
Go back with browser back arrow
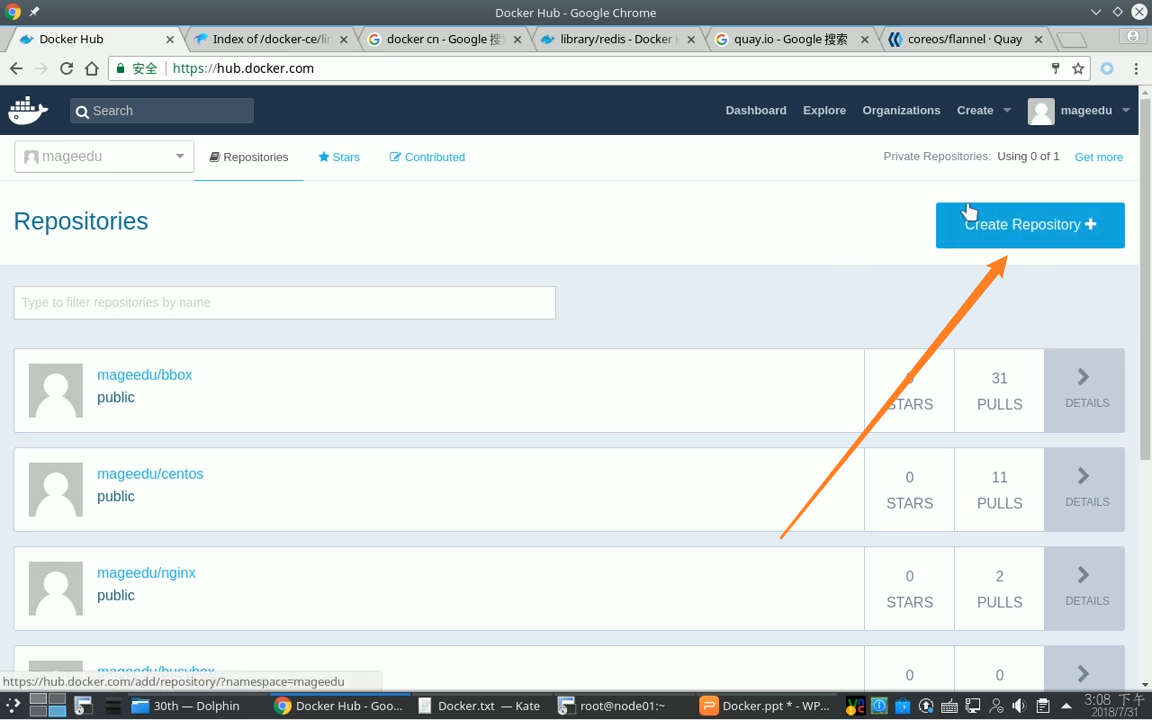point(16,68)
